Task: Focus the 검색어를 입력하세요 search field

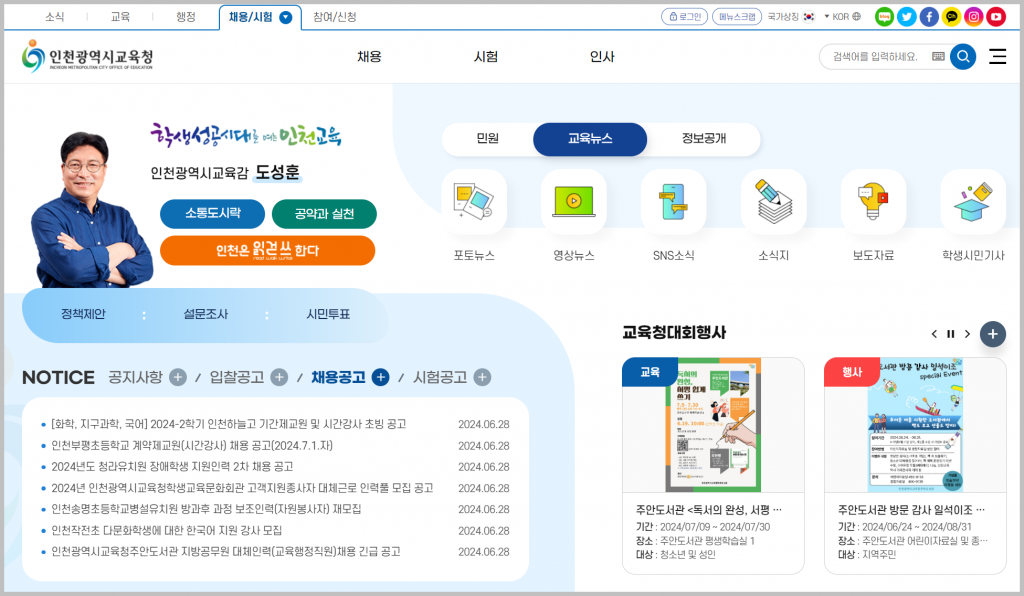Action: [x=875, y=57]
